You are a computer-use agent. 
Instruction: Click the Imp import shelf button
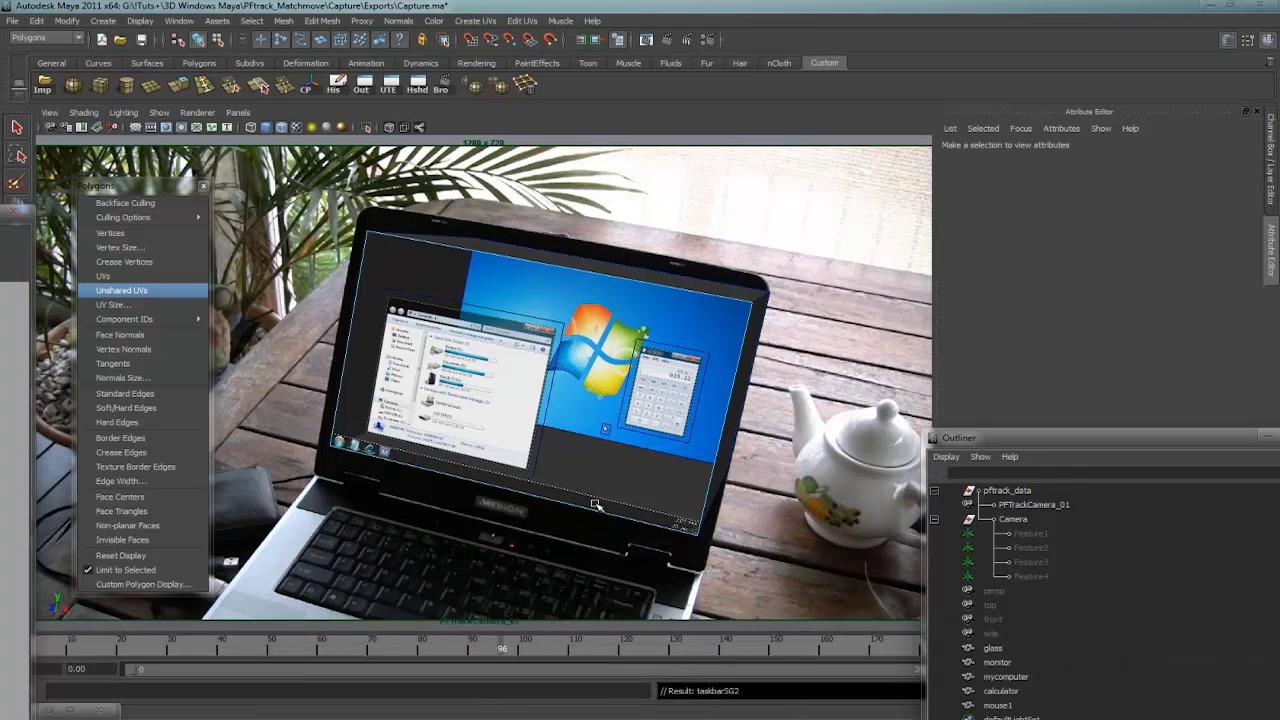pyautogui.click(x=43, y=85)
